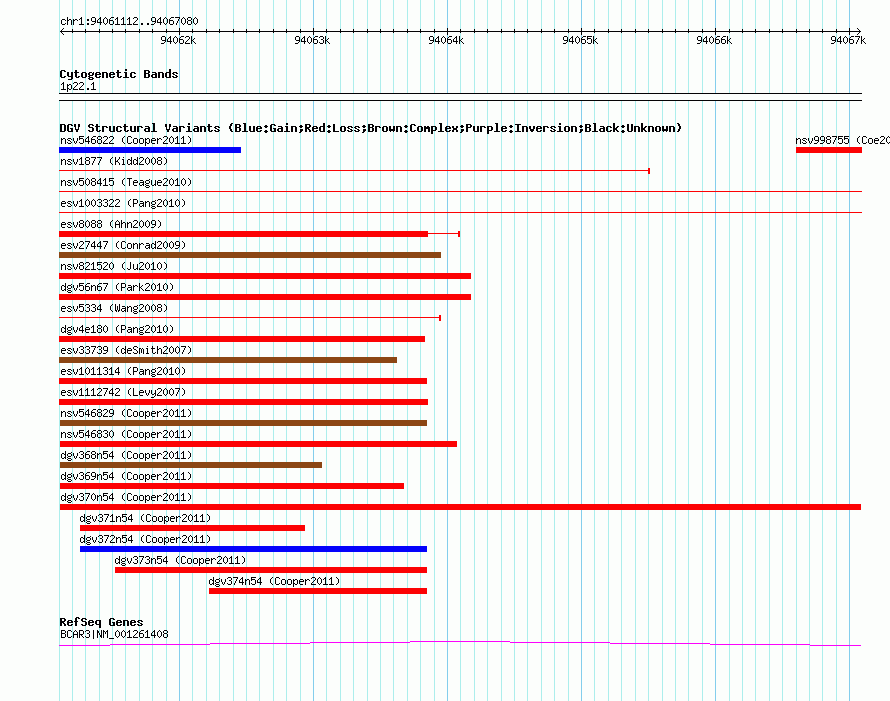
Task: Click the dgv373n54 (Cooper2011) red bar
Action: click(271, 570)
